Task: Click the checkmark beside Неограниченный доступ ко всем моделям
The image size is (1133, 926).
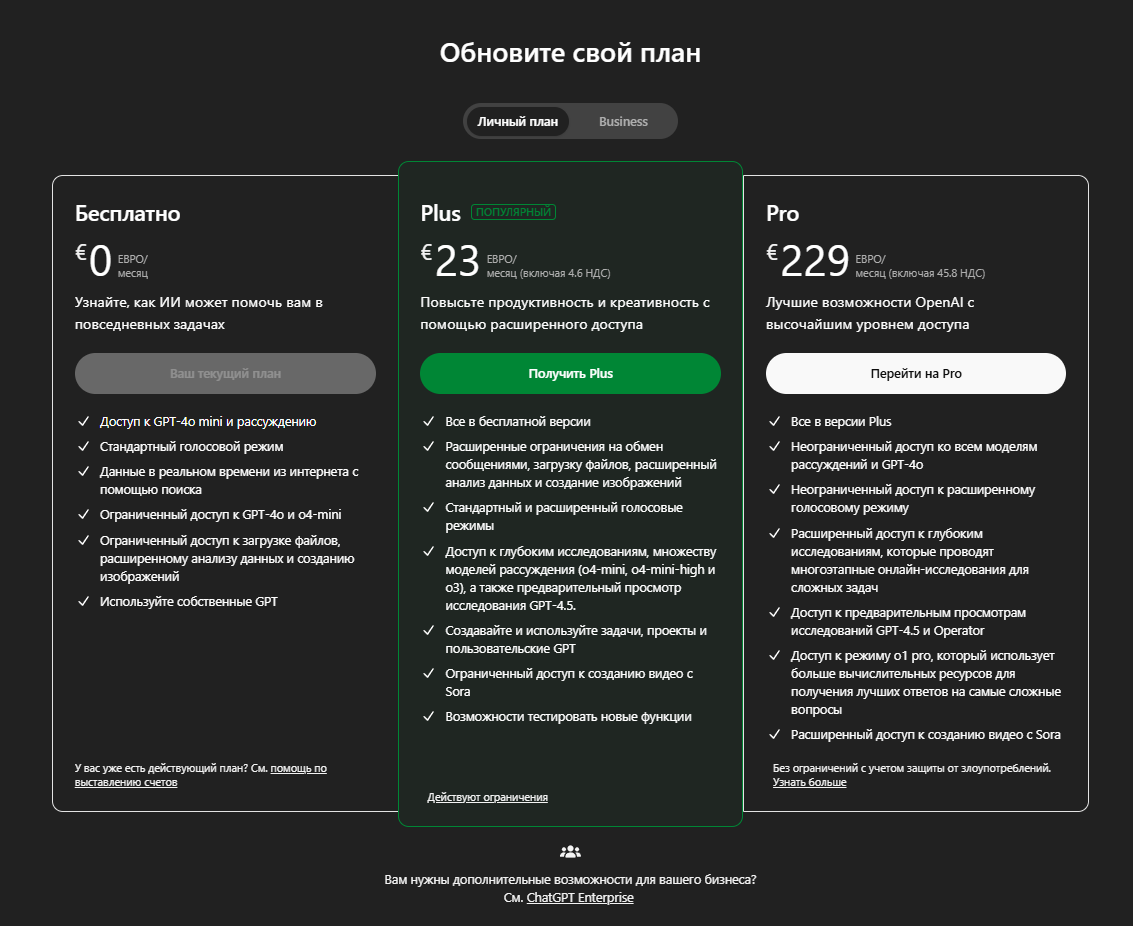Action: tap(775, 446)
